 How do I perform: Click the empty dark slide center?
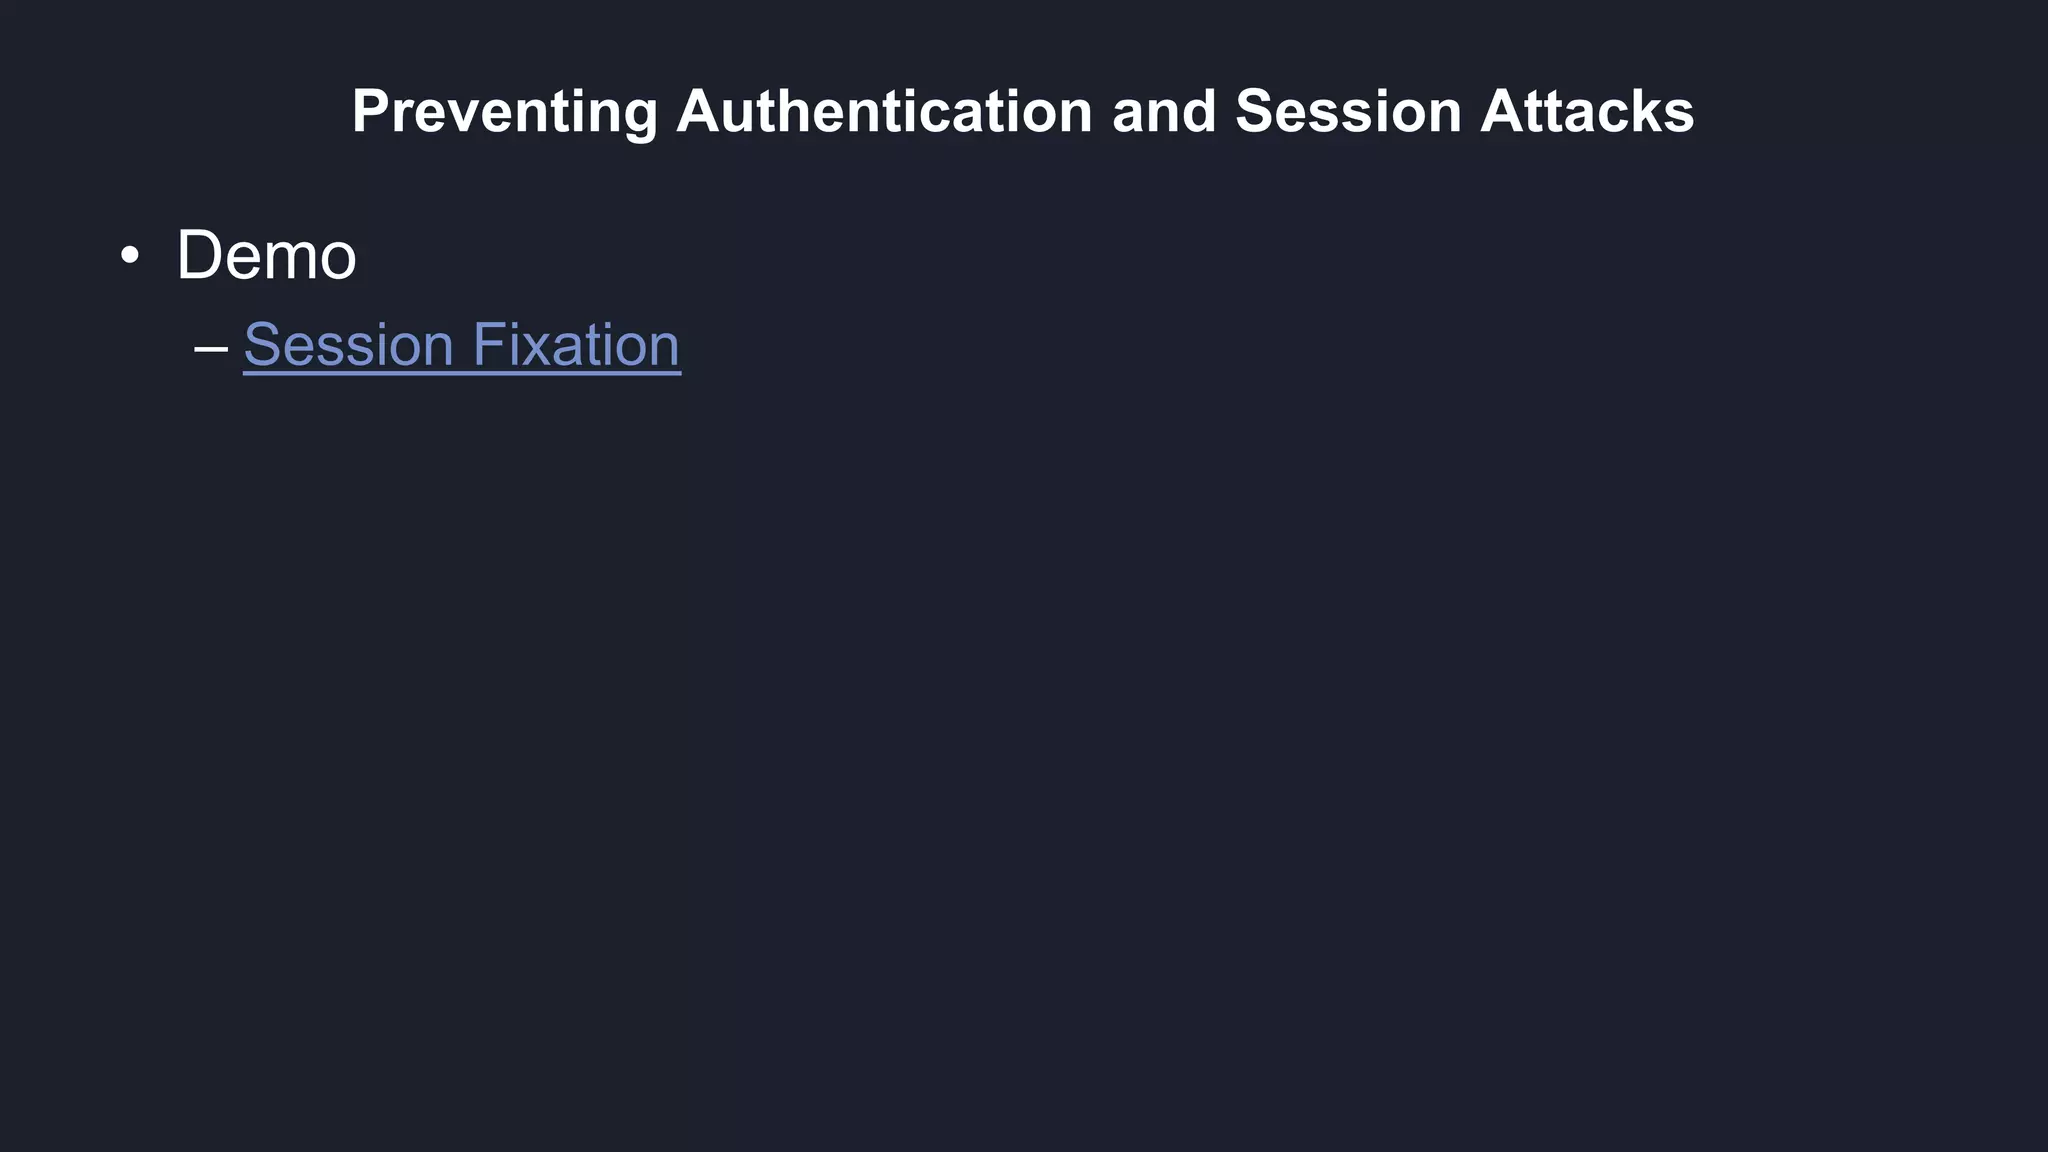pos(1024,700)
